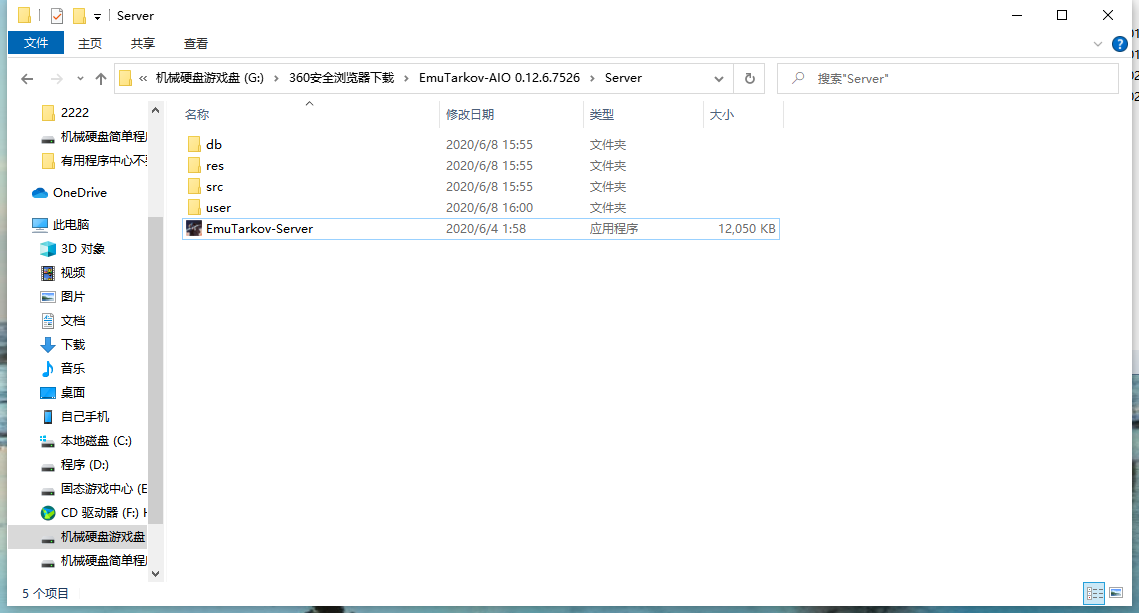Click the Server breadcrumb segment

point(623,78)
